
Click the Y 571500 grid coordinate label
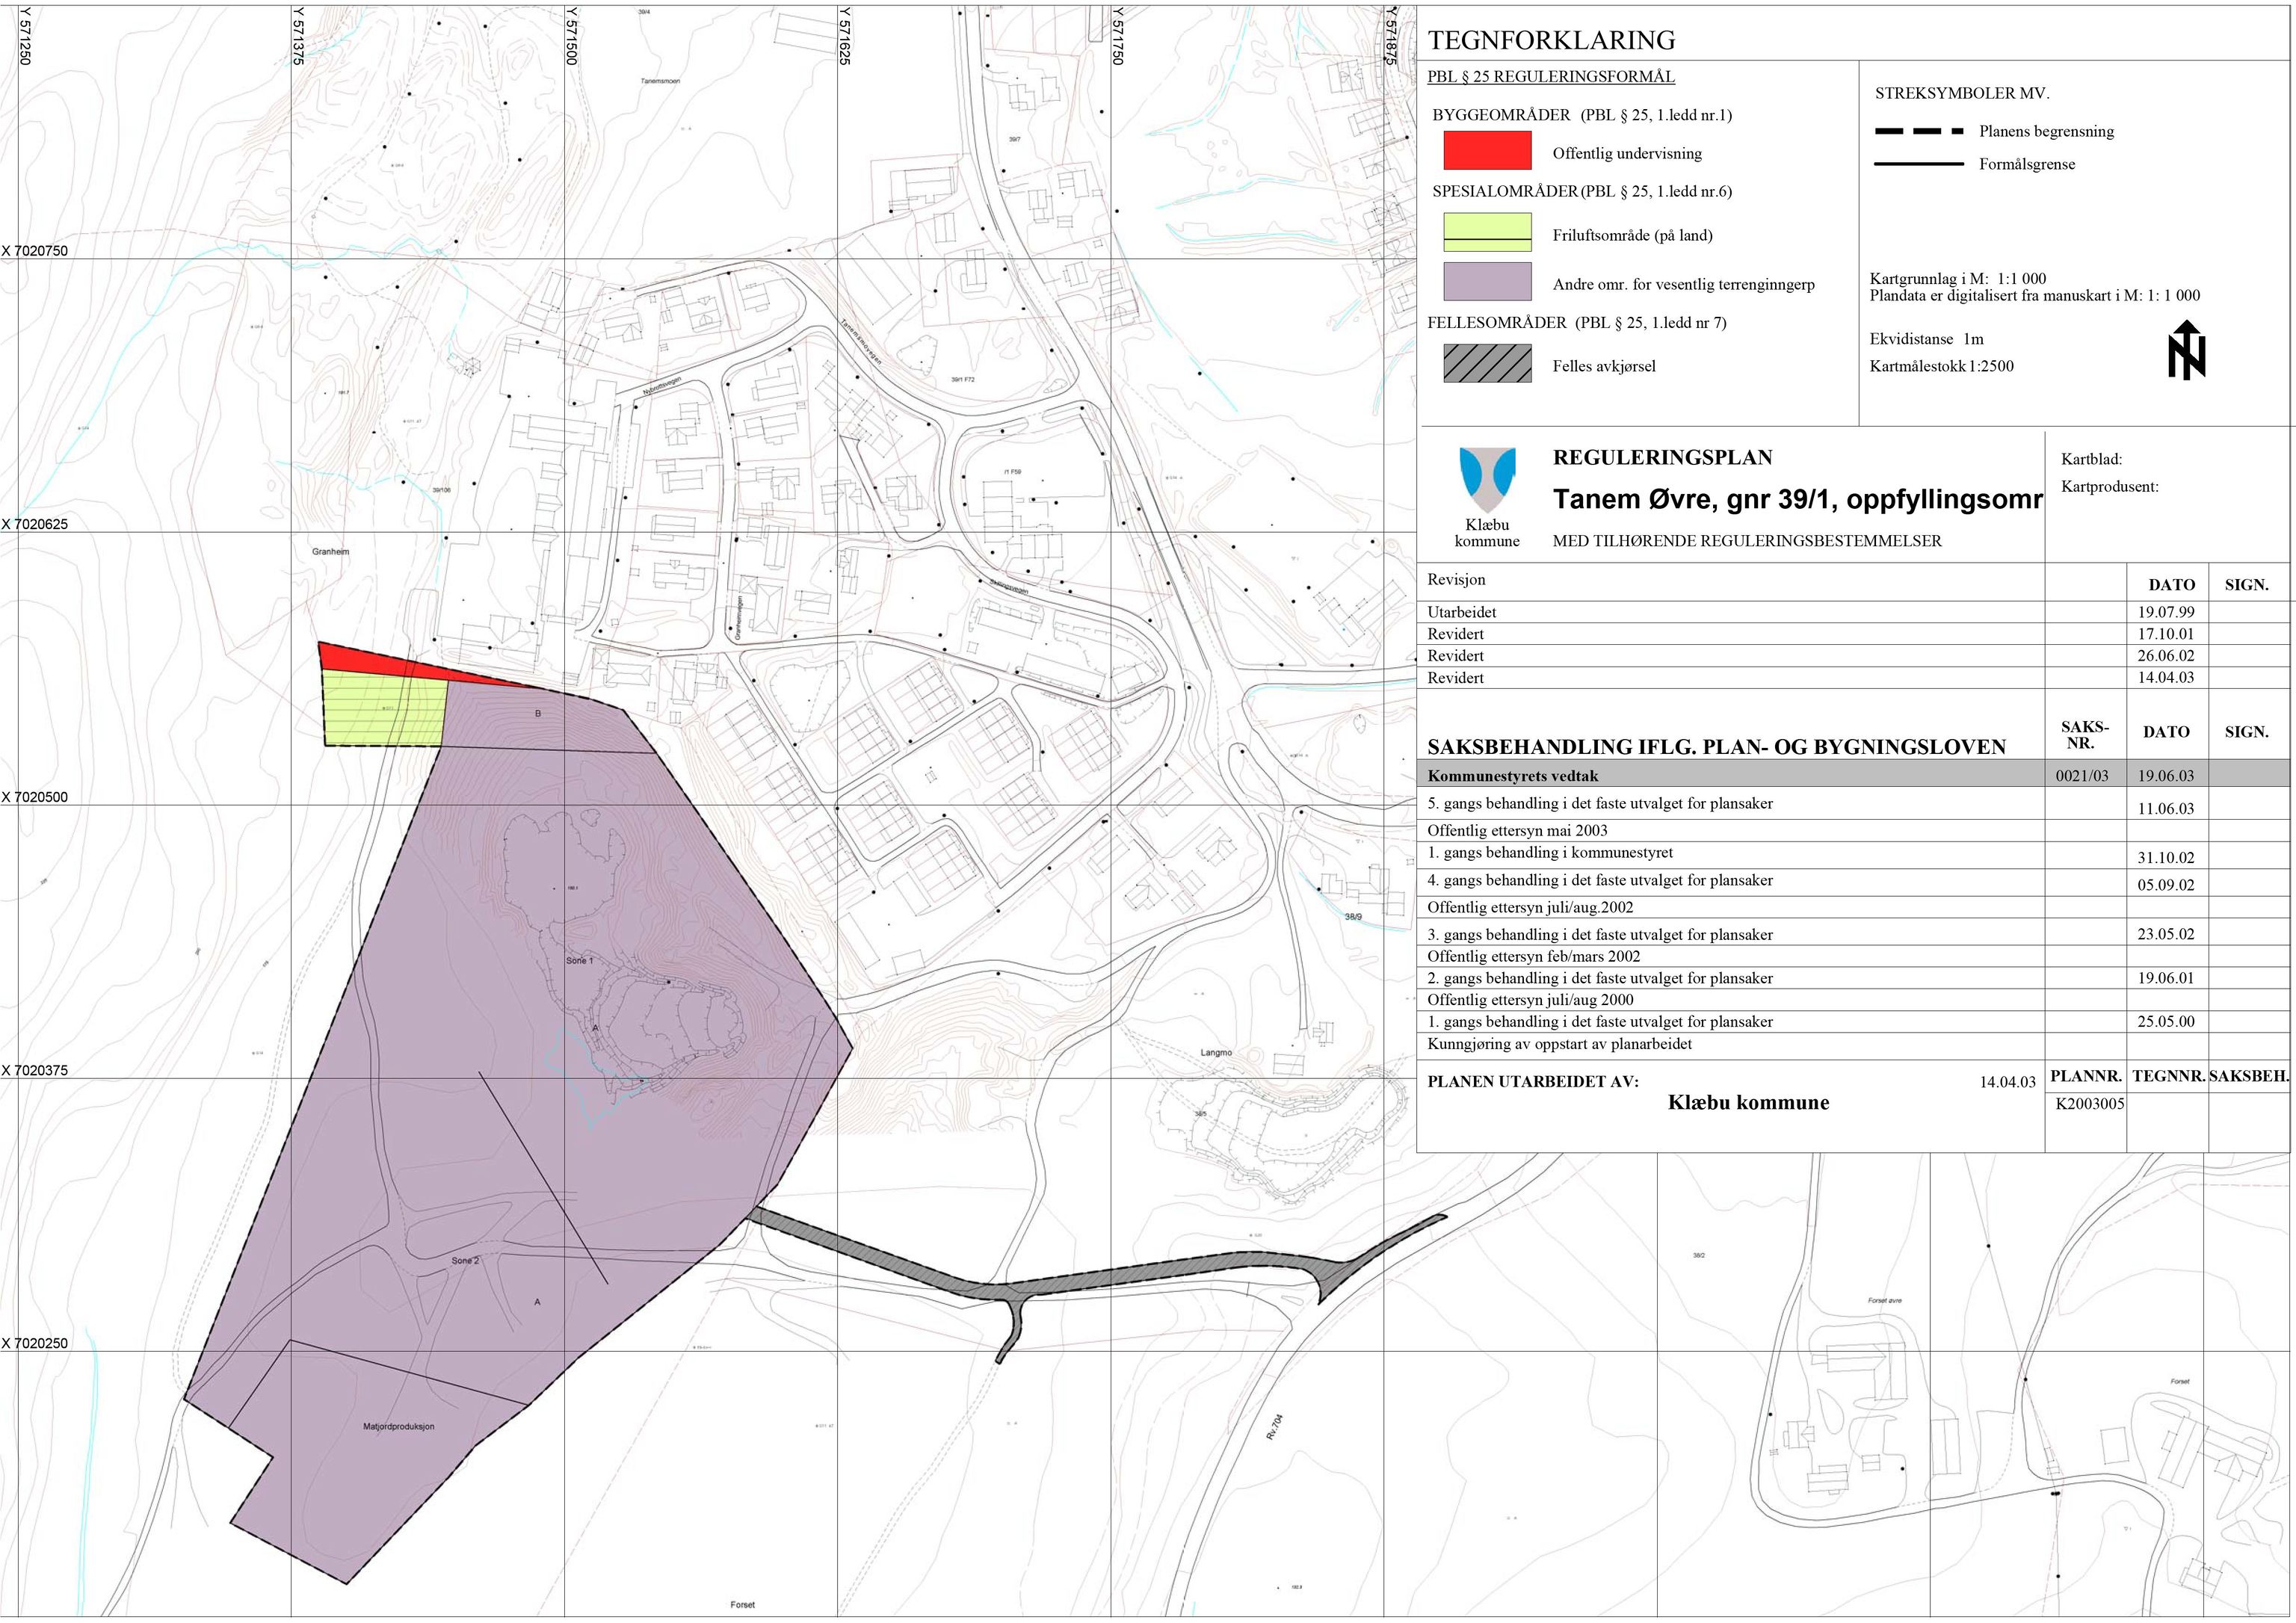coord(572,36)
